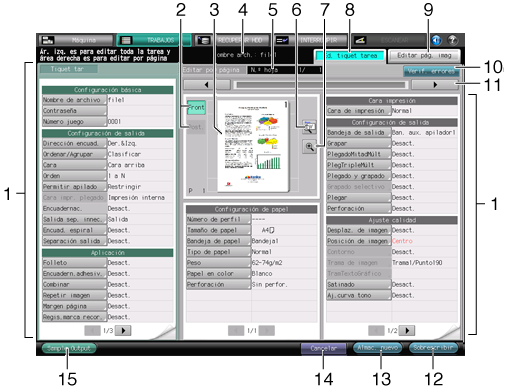This screenshot has height=392, width=505.
Task: Click Almac. nuevo button
Action: pos(377,348)
